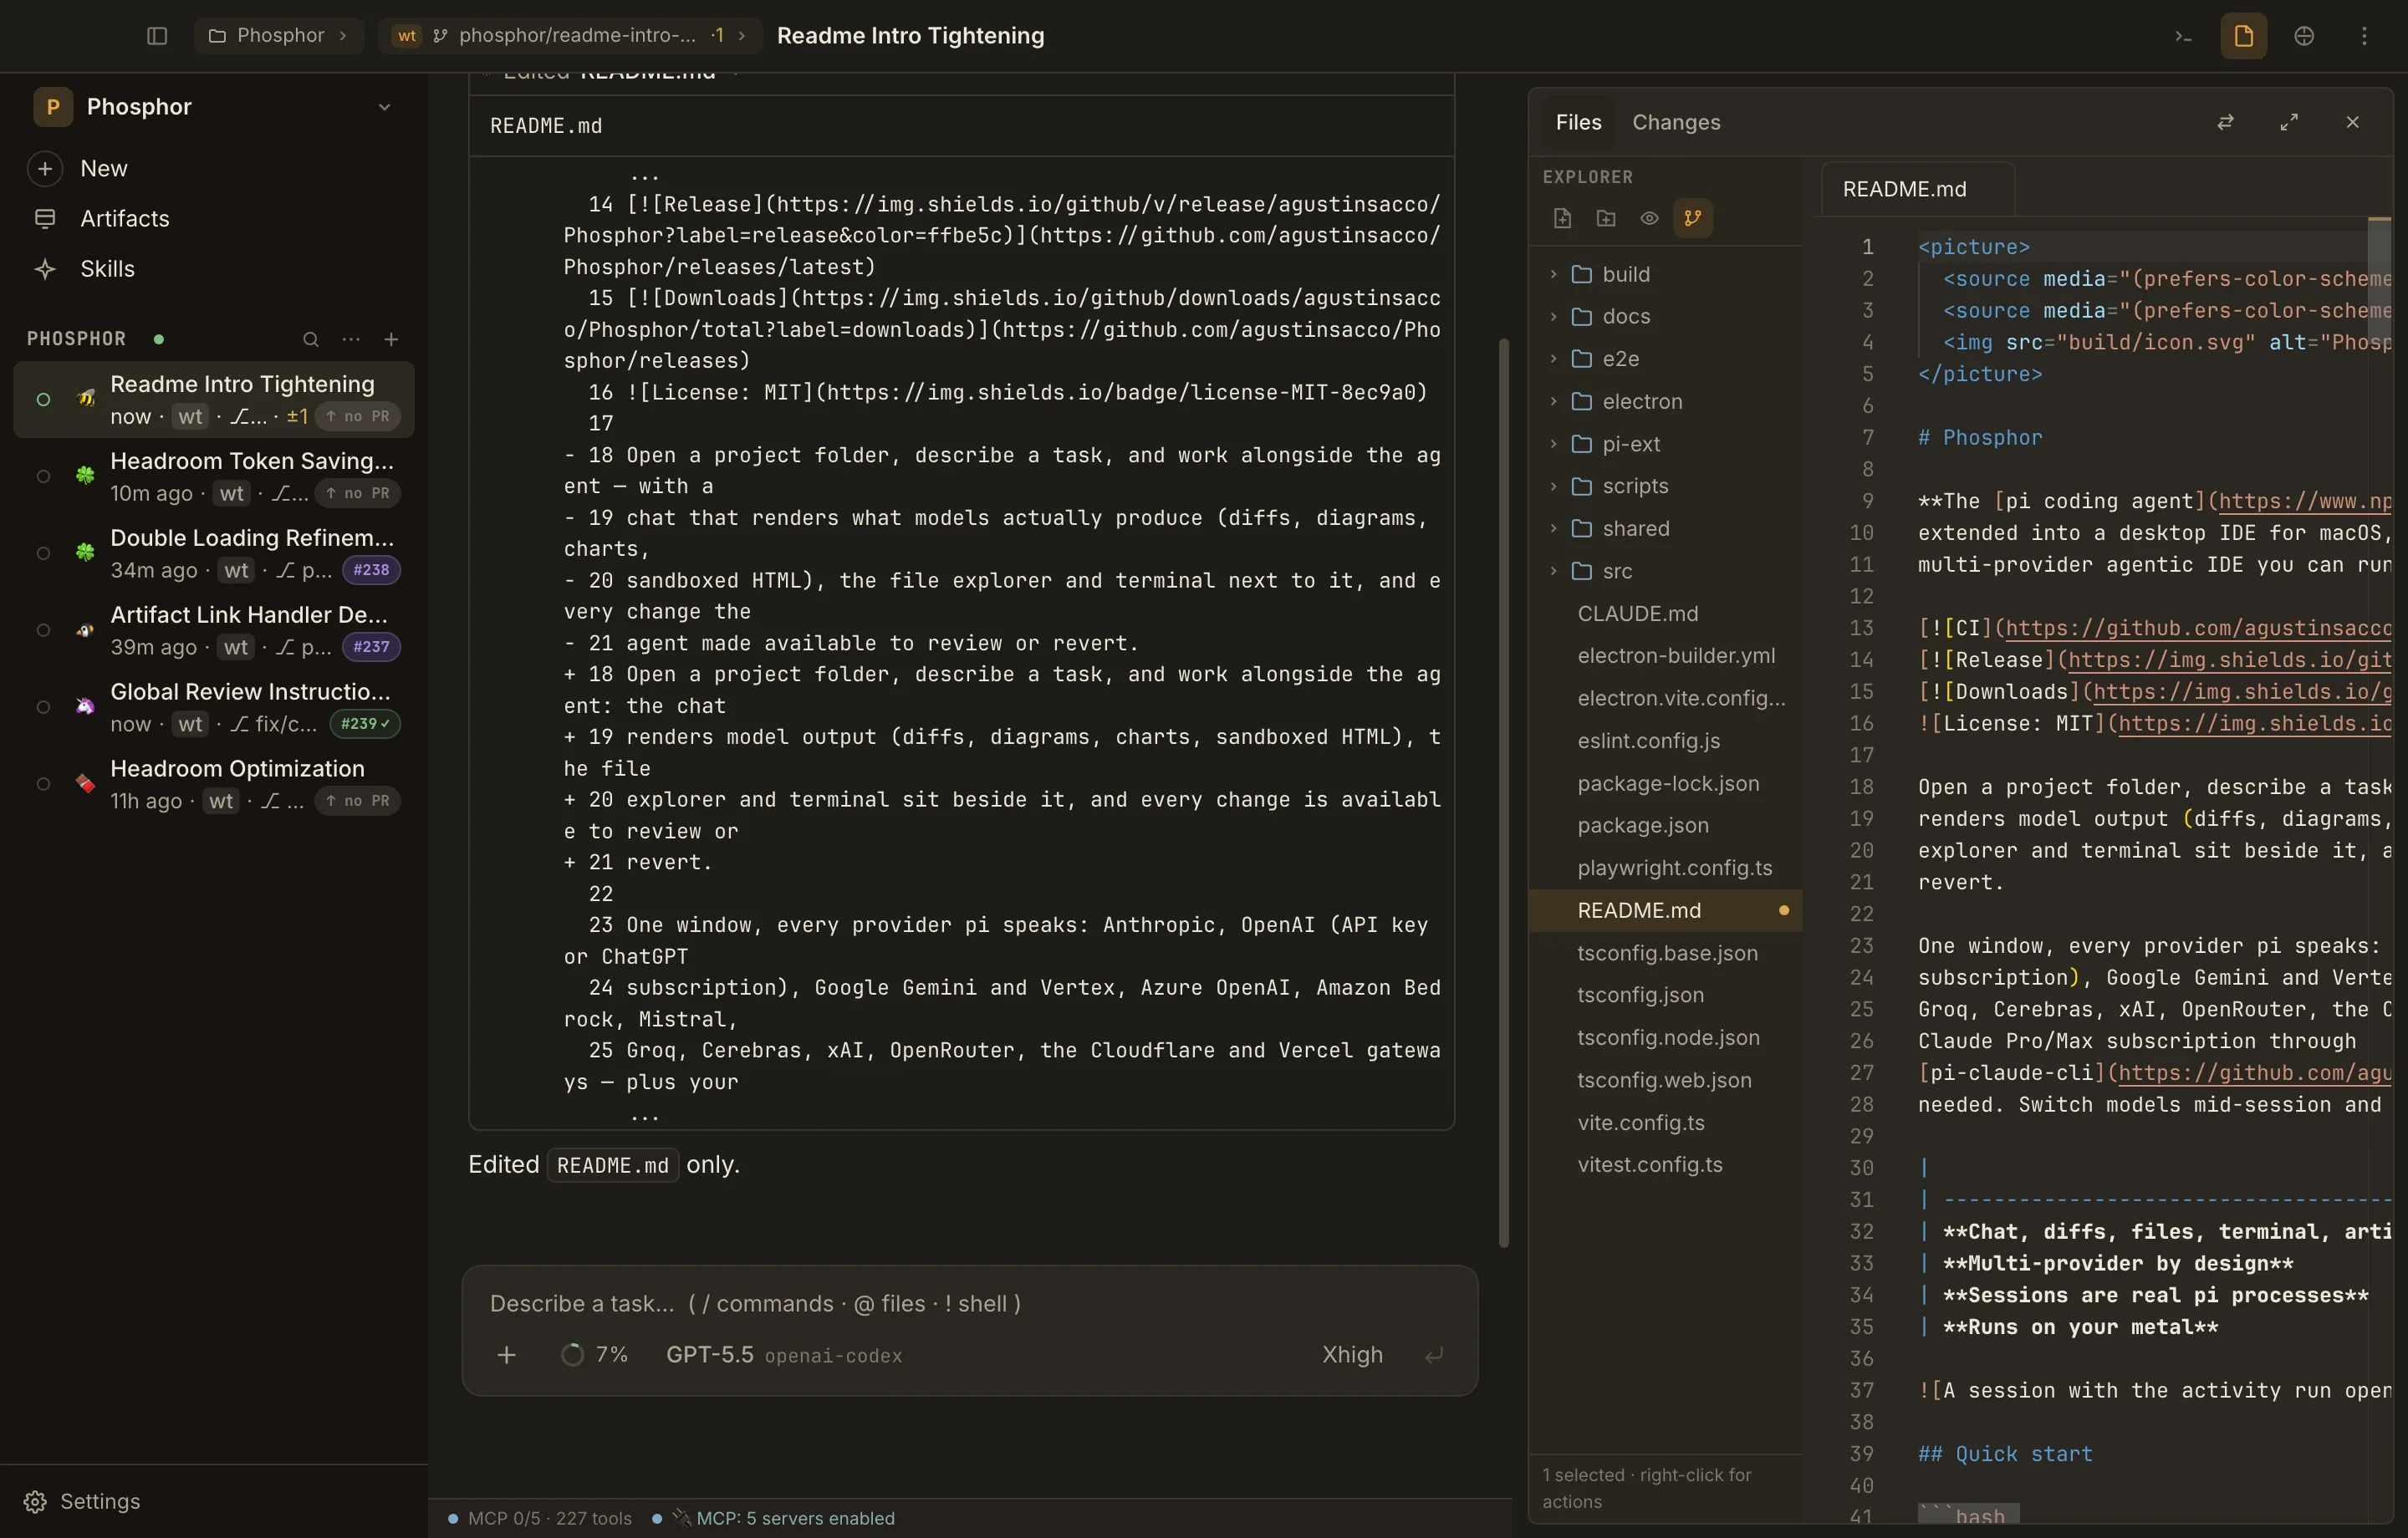Change the Xhigh reasoning level
Image resolution: width=2408 pixels, height=1538 pixels.
1352,1355
